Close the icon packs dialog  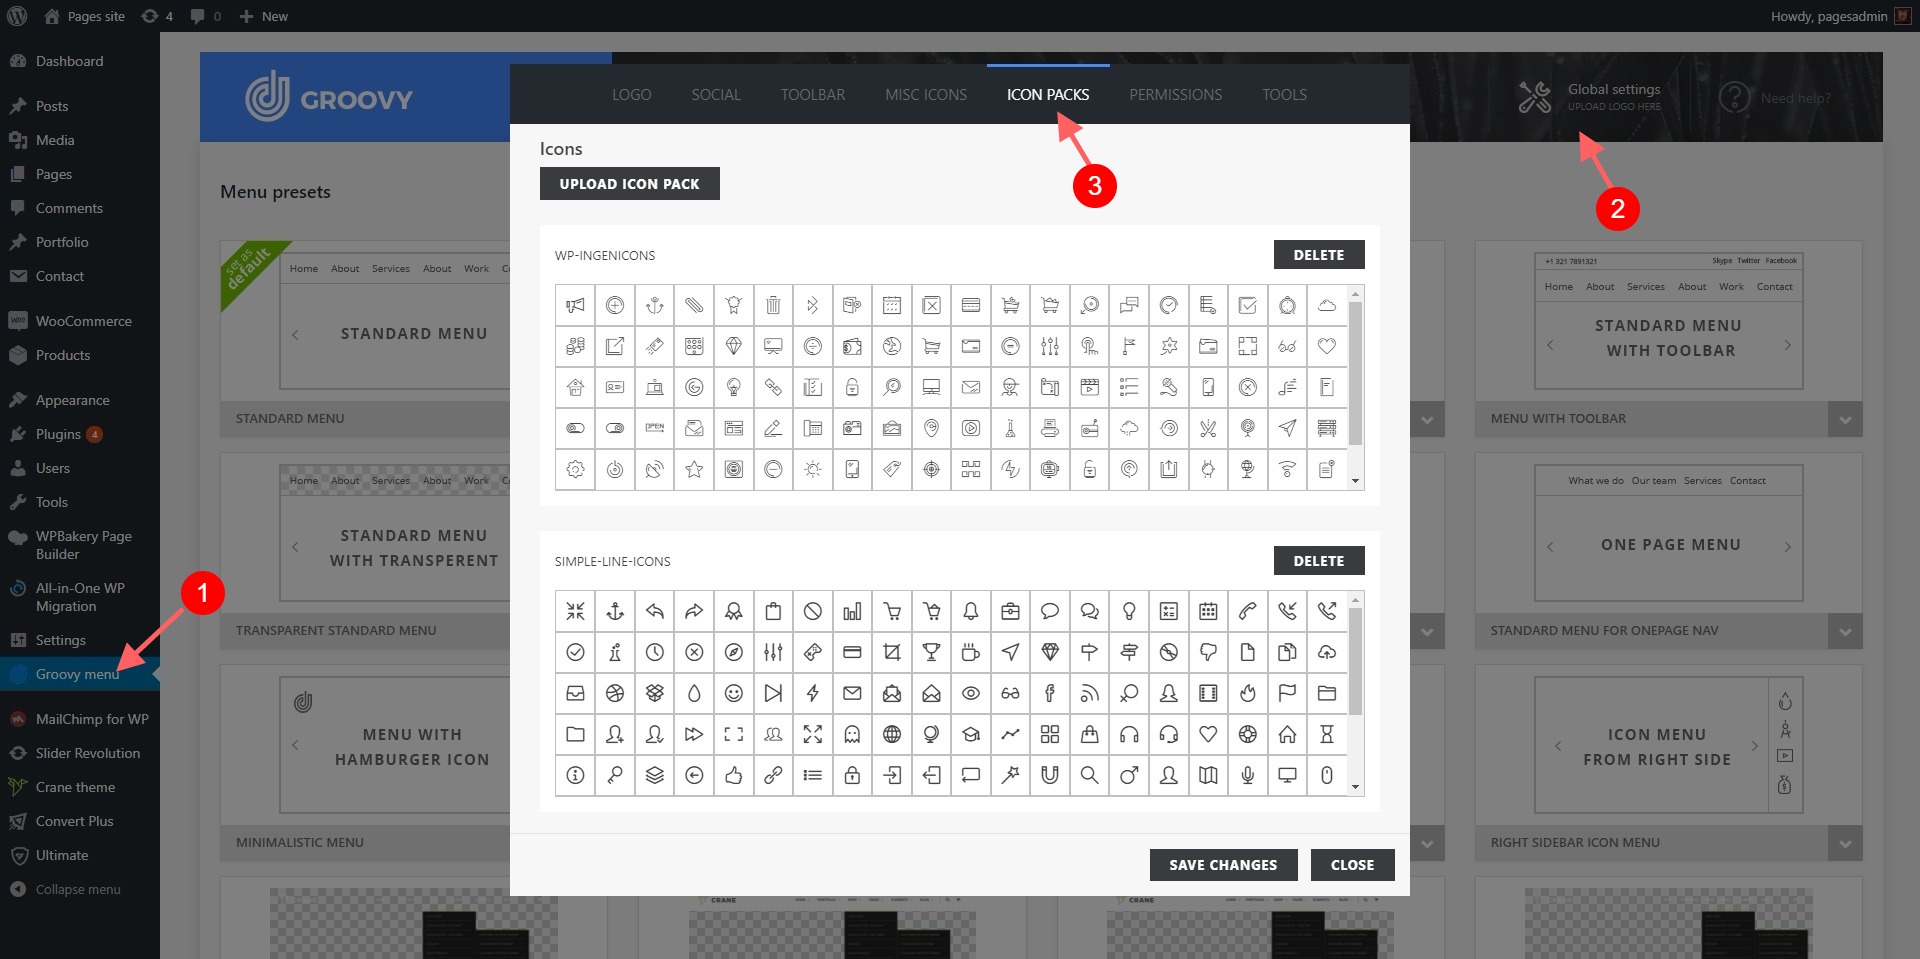1352,865
